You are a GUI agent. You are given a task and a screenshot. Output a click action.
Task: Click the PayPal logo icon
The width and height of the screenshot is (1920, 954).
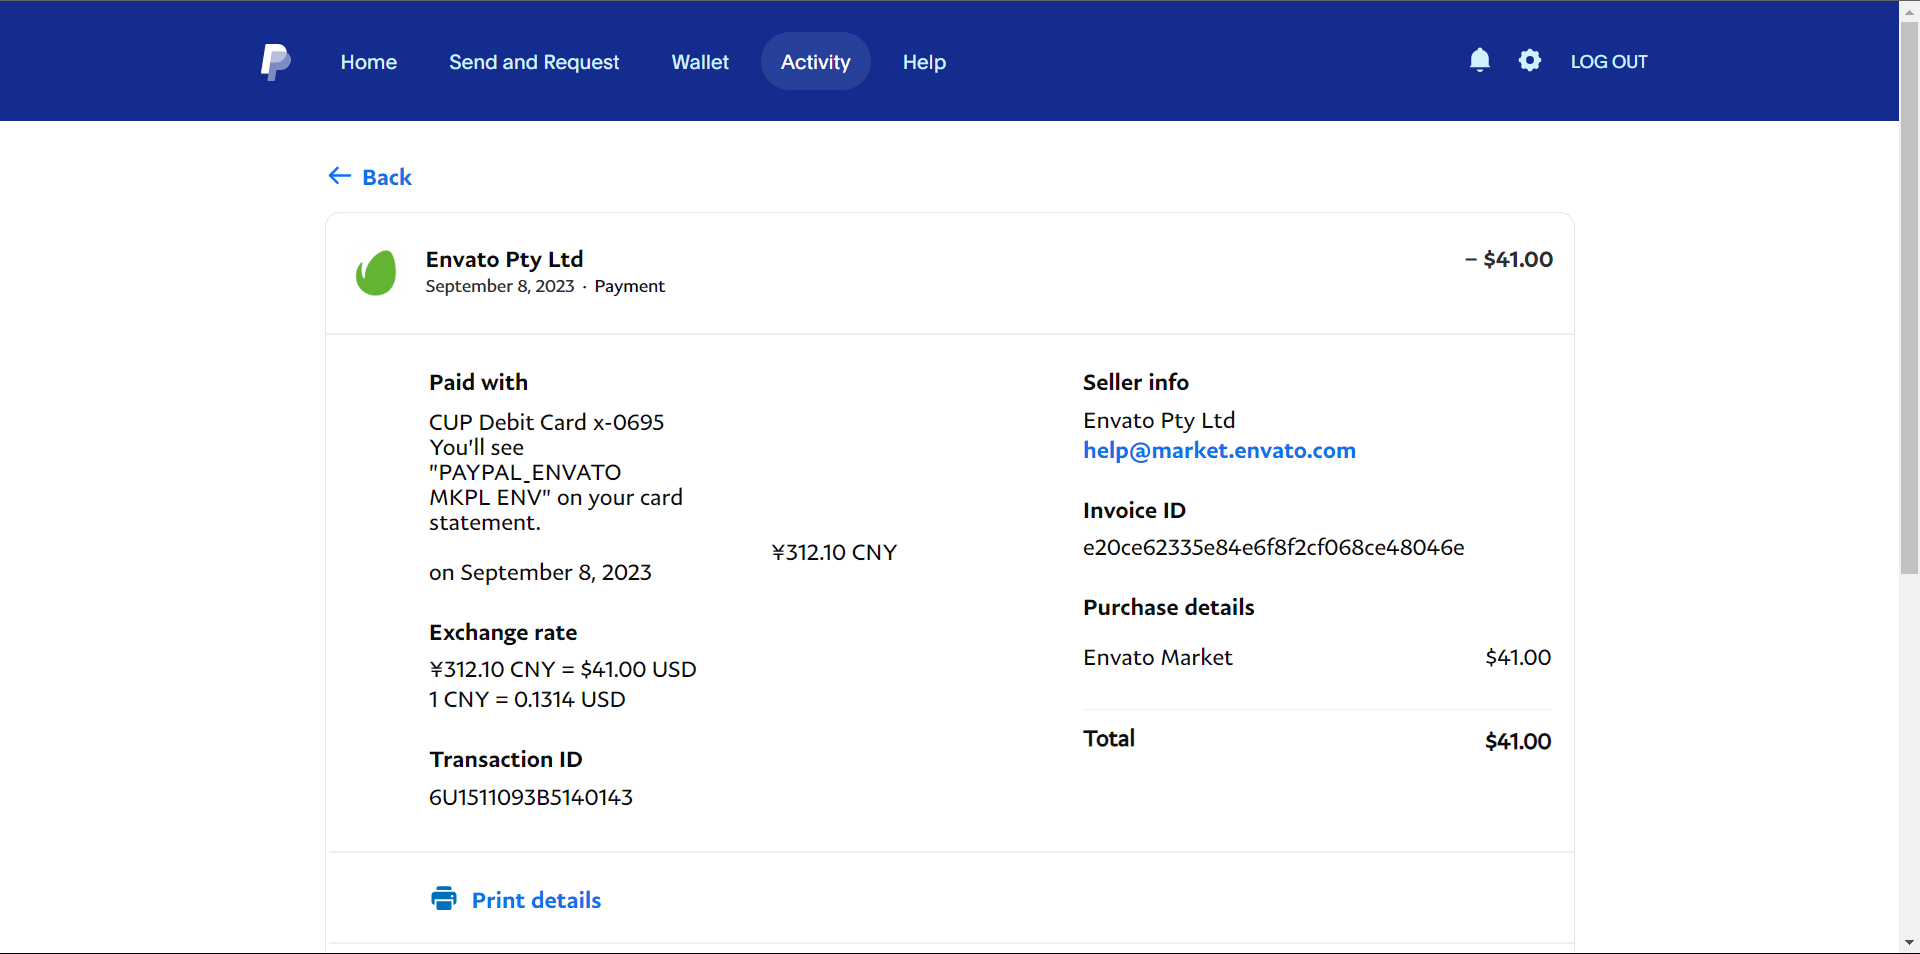[275, 62]
